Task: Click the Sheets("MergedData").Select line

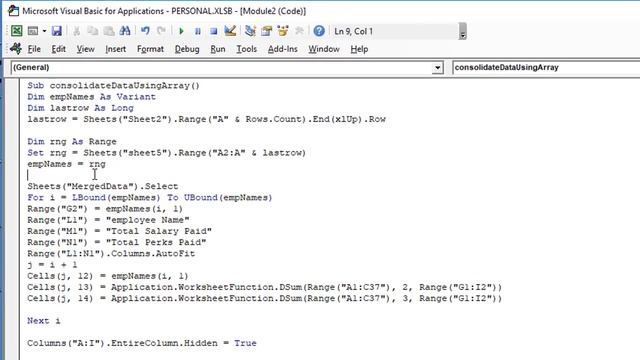Action: point(103,187)
